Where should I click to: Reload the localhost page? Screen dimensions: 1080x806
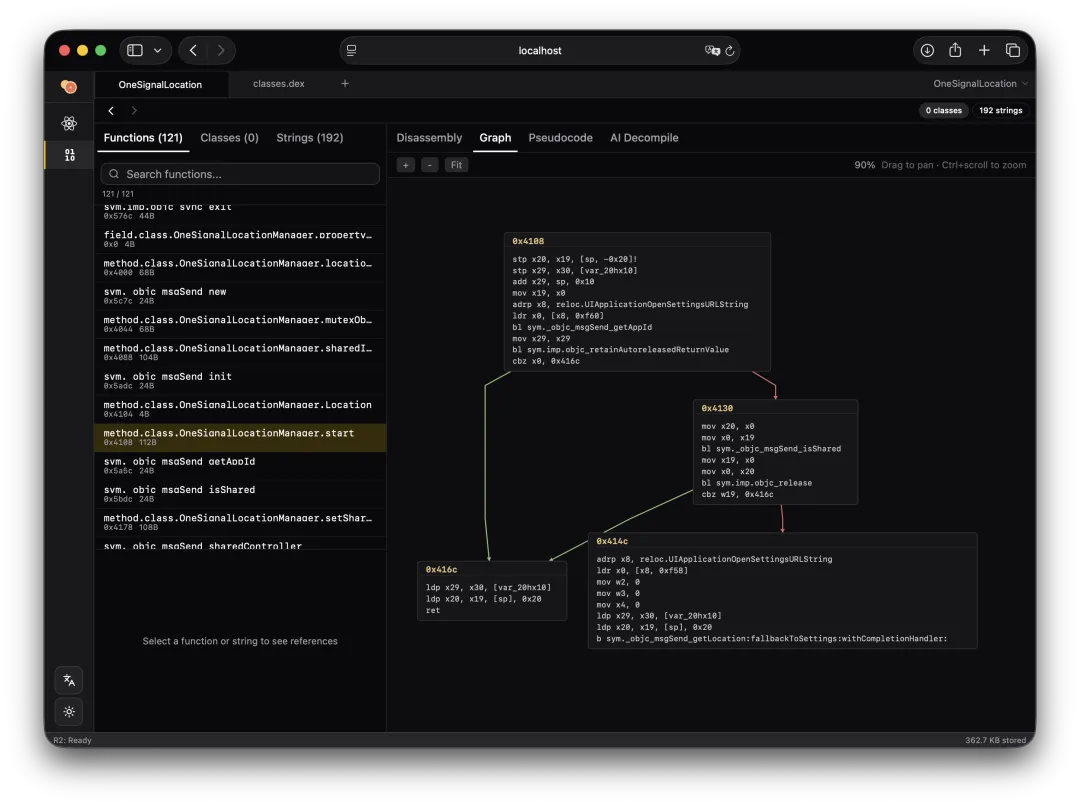730,50
